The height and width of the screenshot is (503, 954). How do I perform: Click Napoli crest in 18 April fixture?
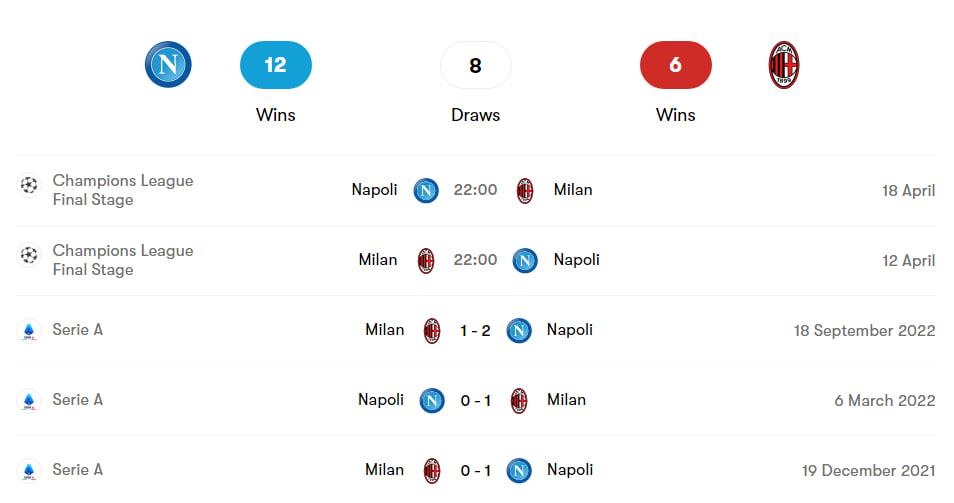click(426, 190)
